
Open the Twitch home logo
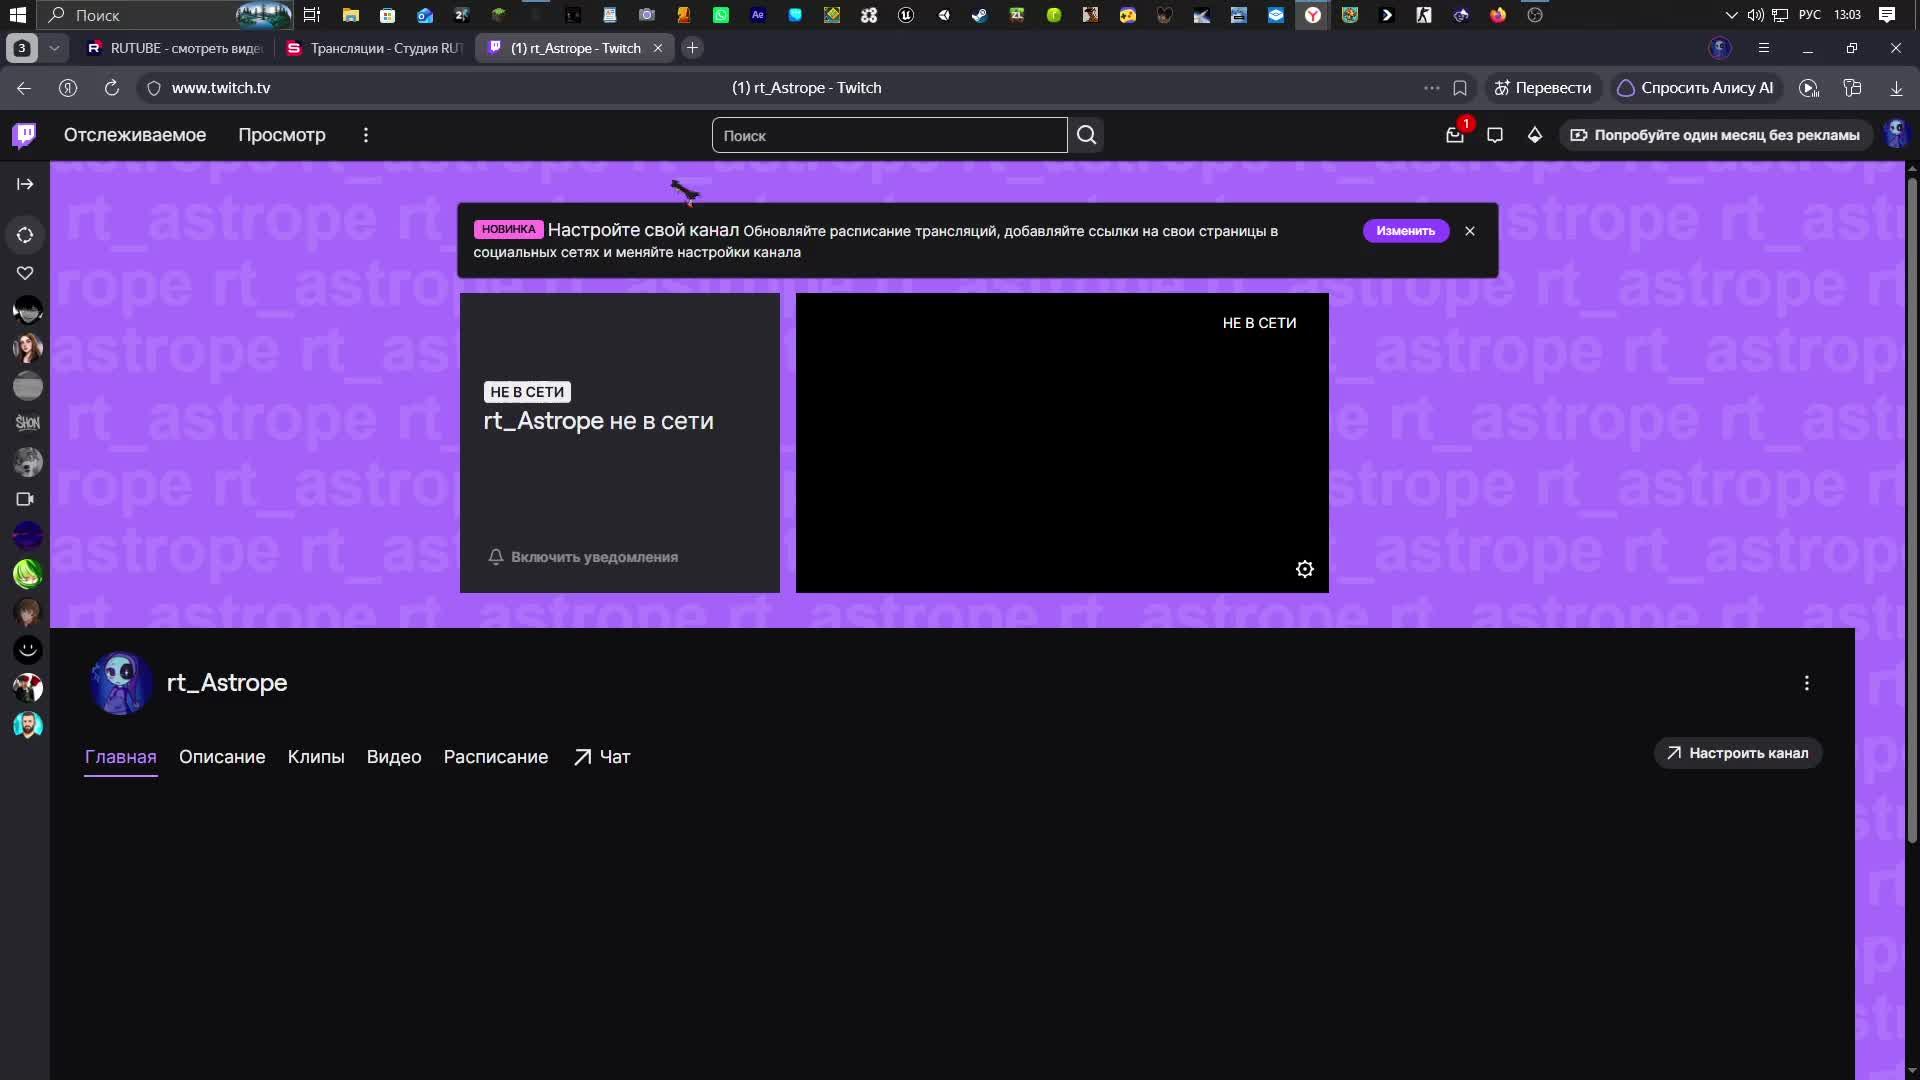pos(24,135)
